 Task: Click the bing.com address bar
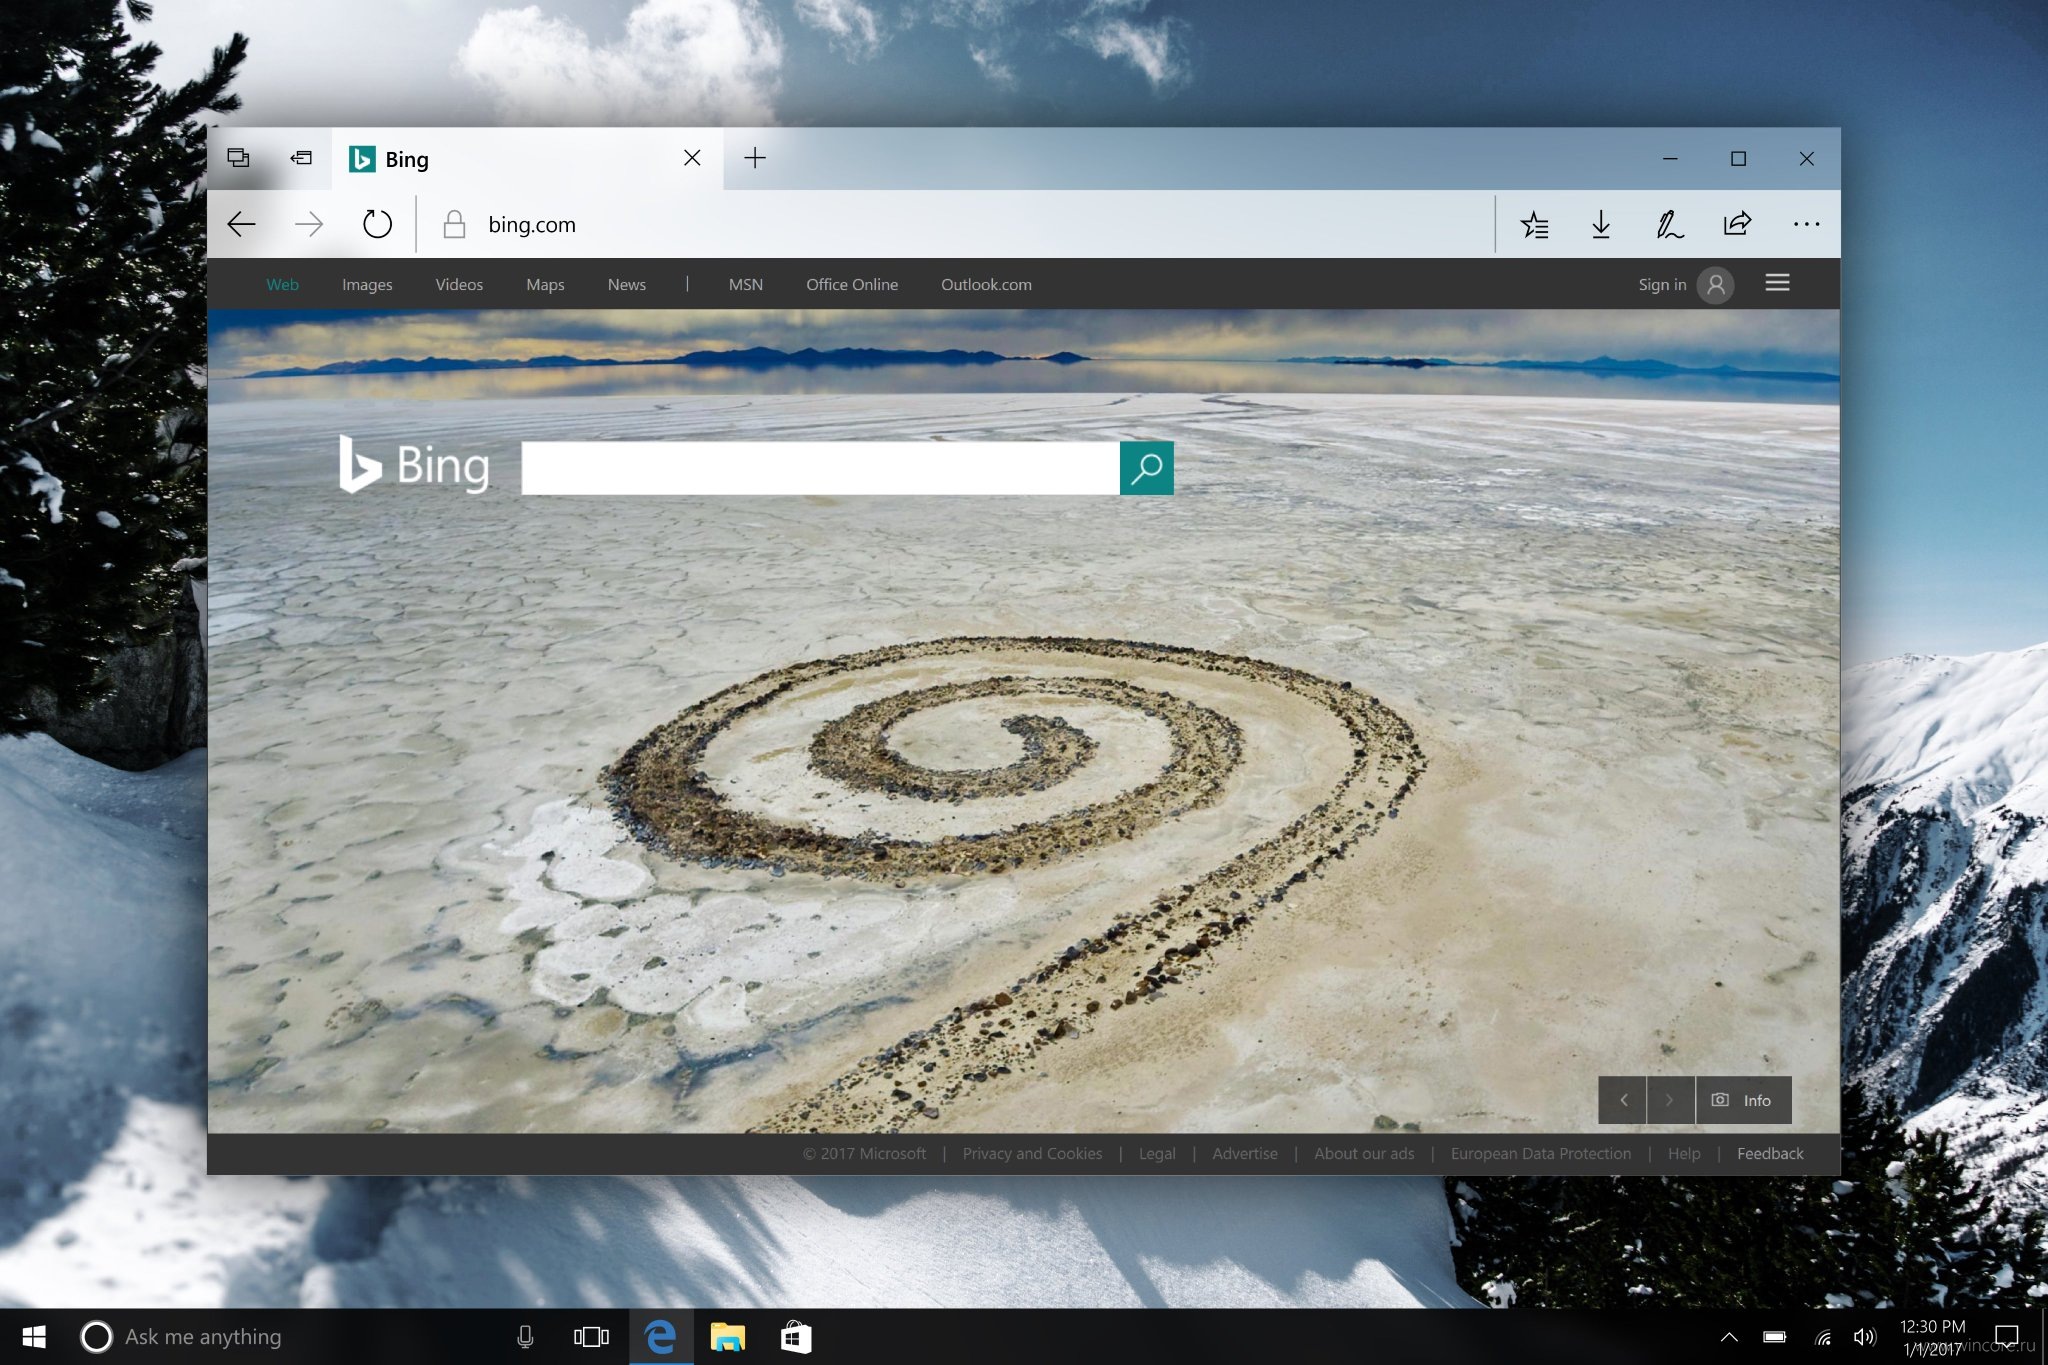pyautogui.click(x=955, y=224)
